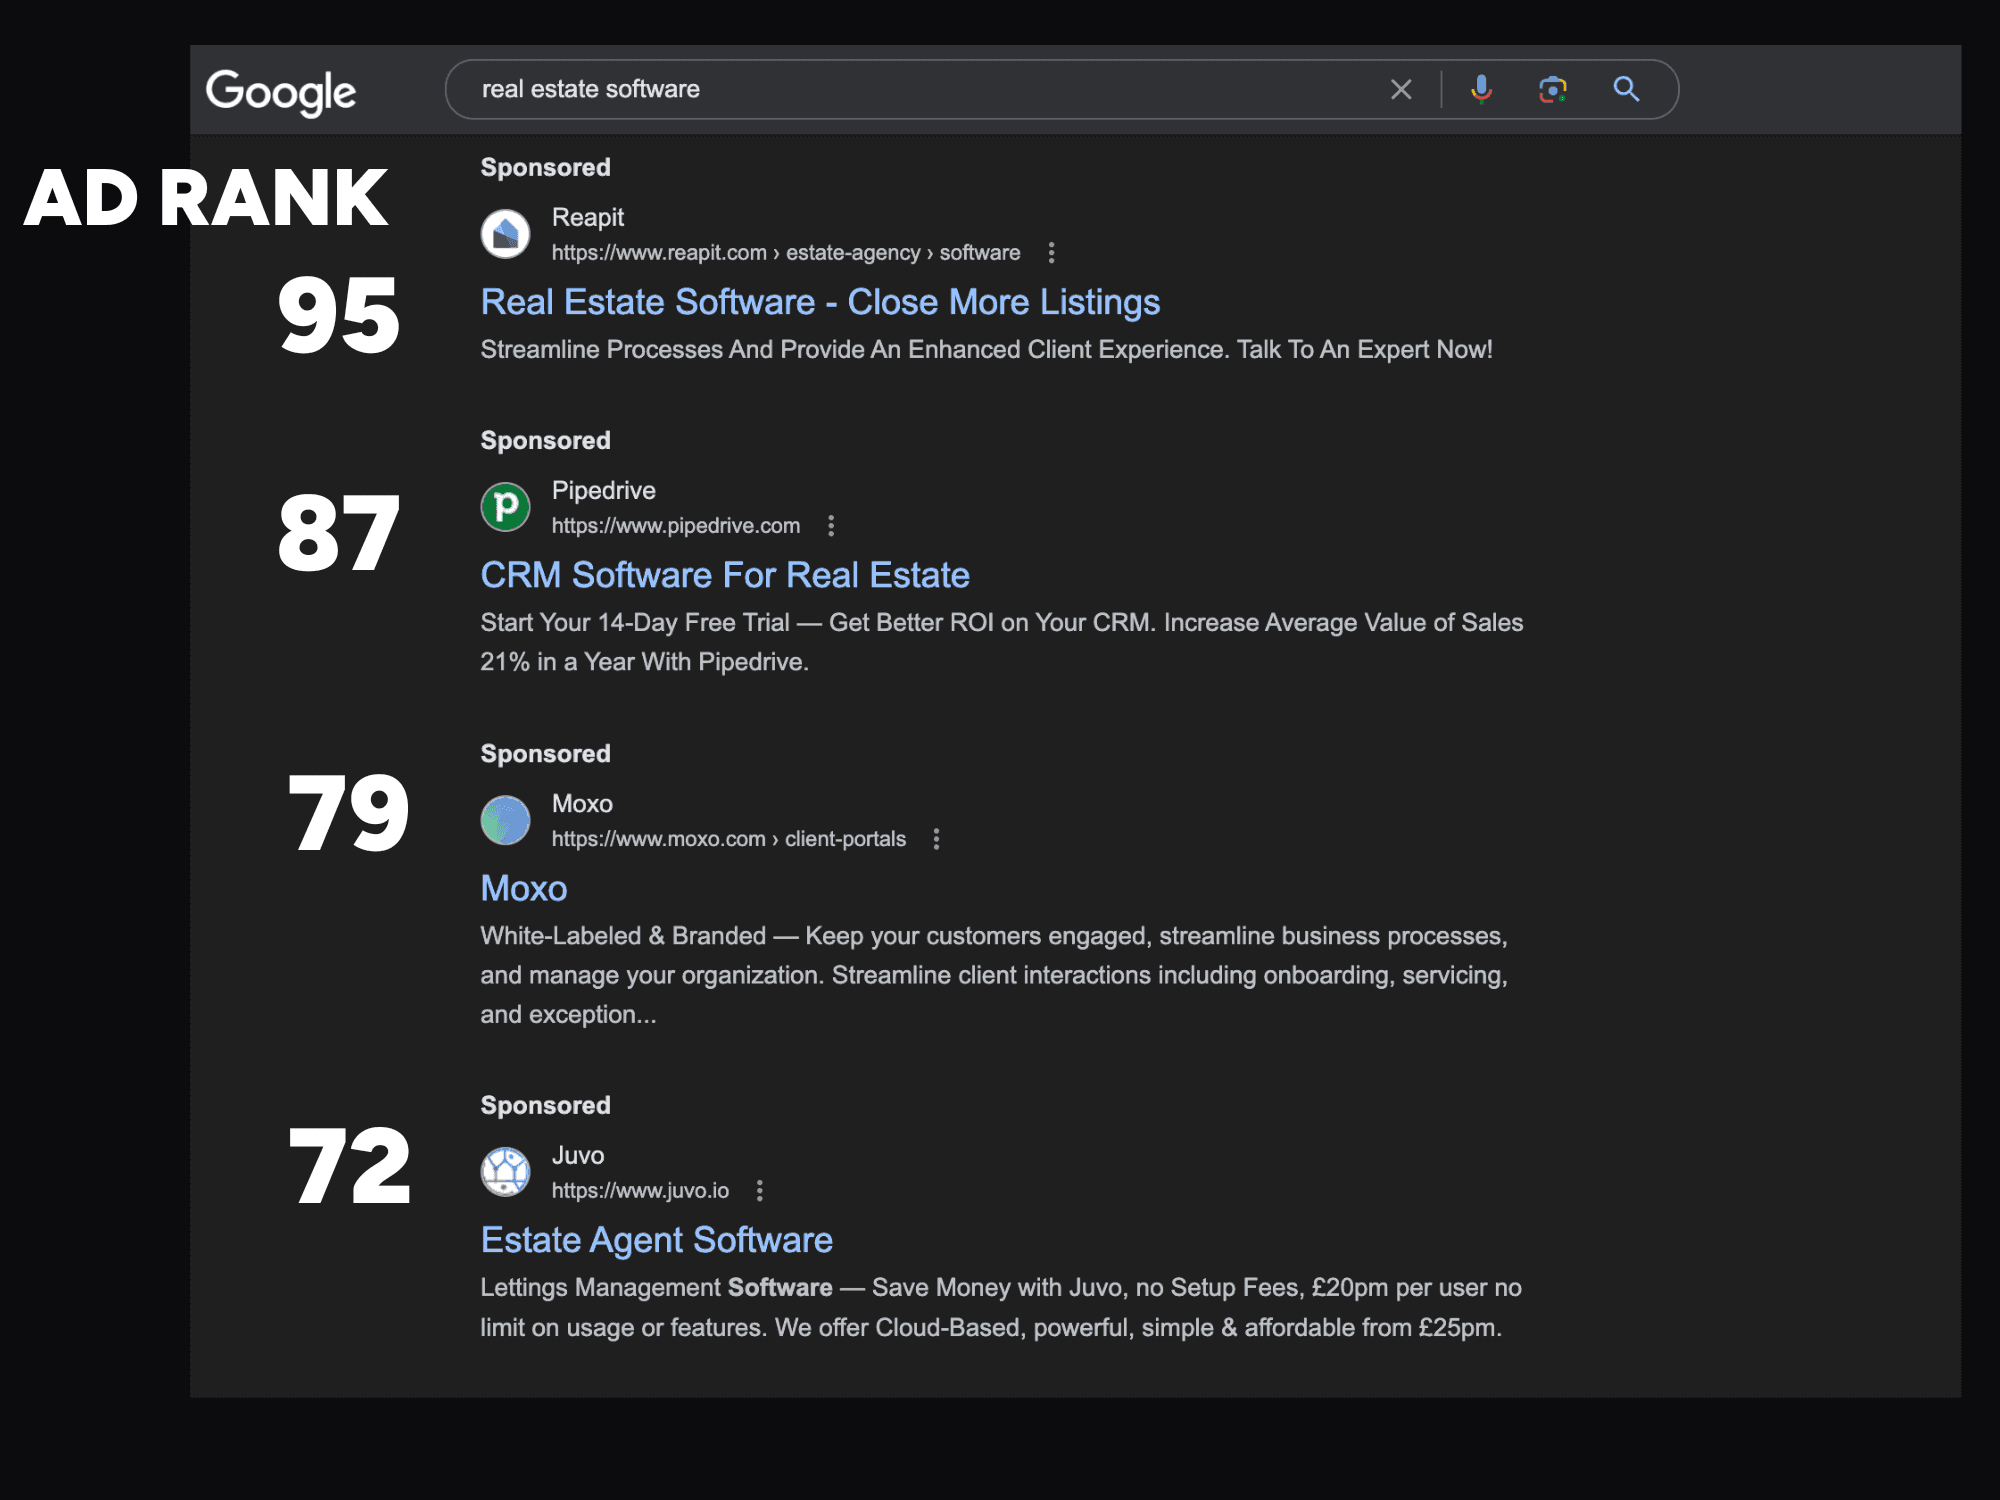
Task: Click the voice search microphone icon
Action: click(1480, 89)
